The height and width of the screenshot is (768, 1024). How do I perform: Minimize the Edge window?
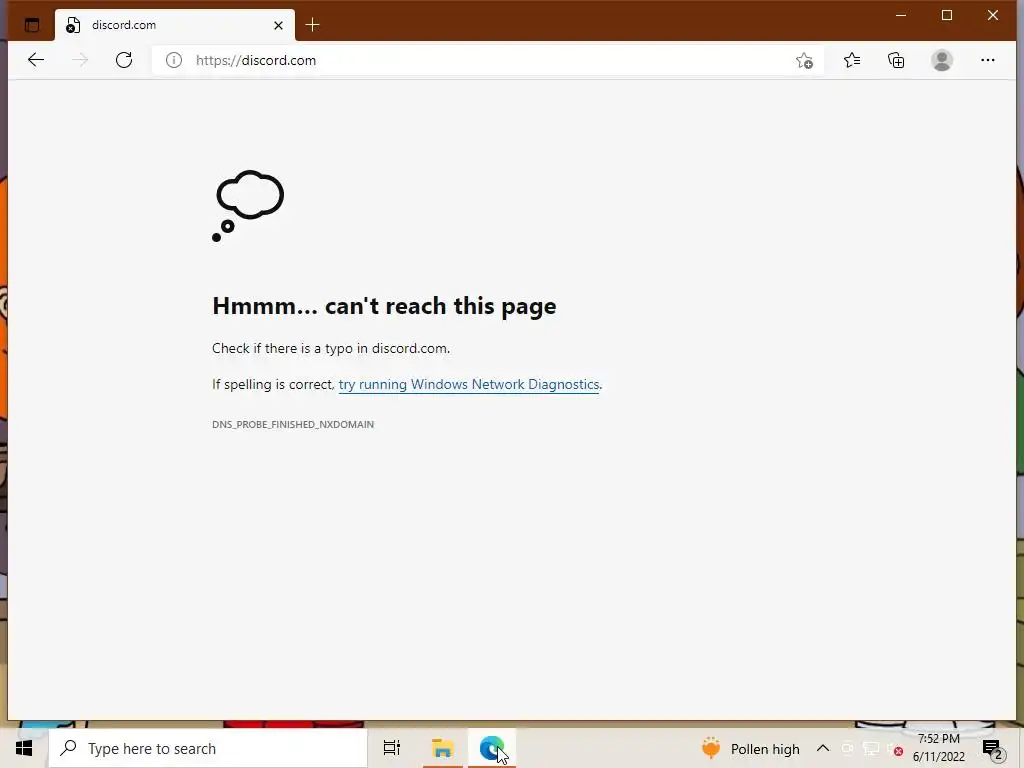point(901,15)
